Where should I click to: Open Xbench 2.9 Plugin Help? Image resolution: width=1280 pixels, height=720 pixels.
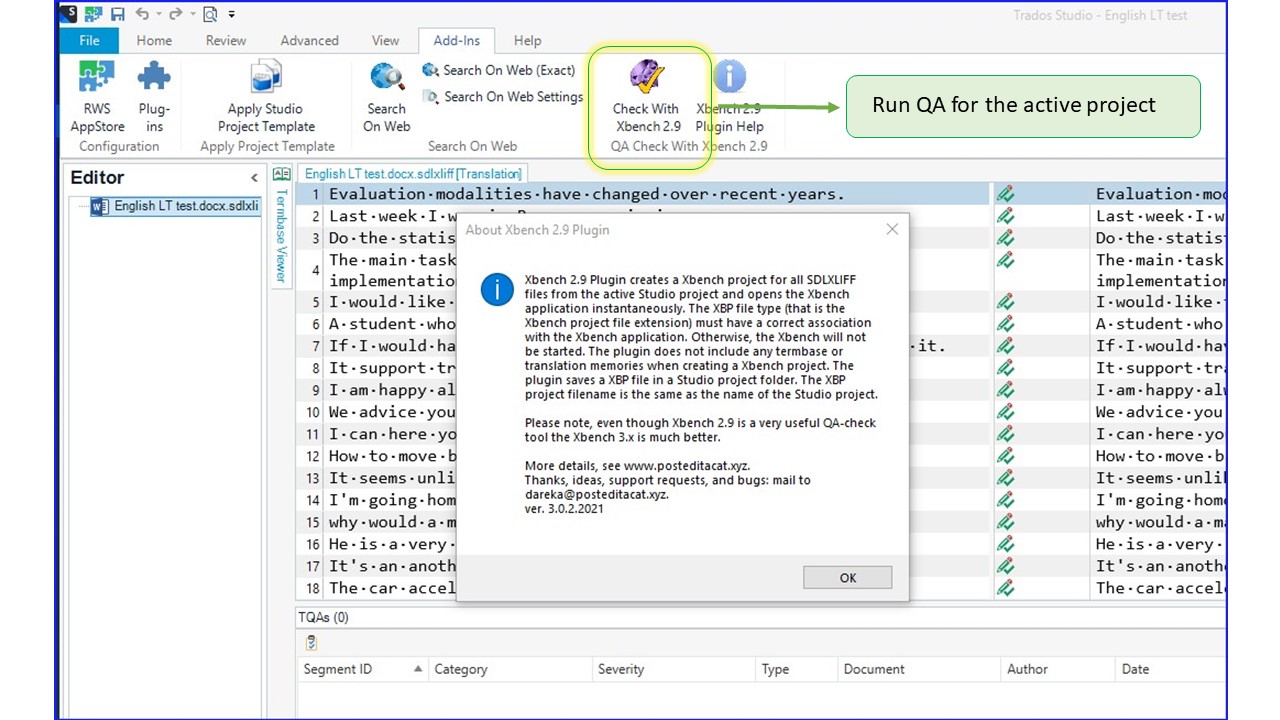point(730,97)
